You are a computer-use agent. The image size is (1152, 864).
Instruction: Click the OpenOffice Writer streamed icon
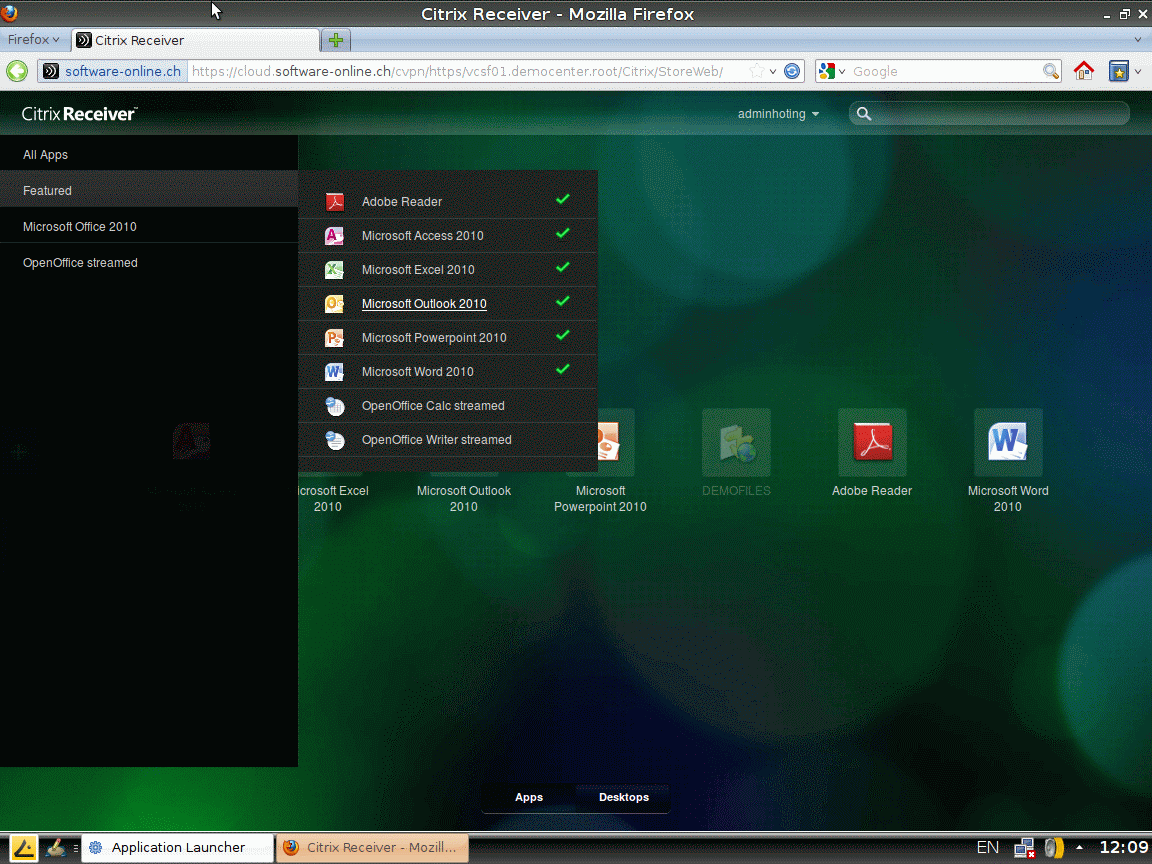point(335,439)
